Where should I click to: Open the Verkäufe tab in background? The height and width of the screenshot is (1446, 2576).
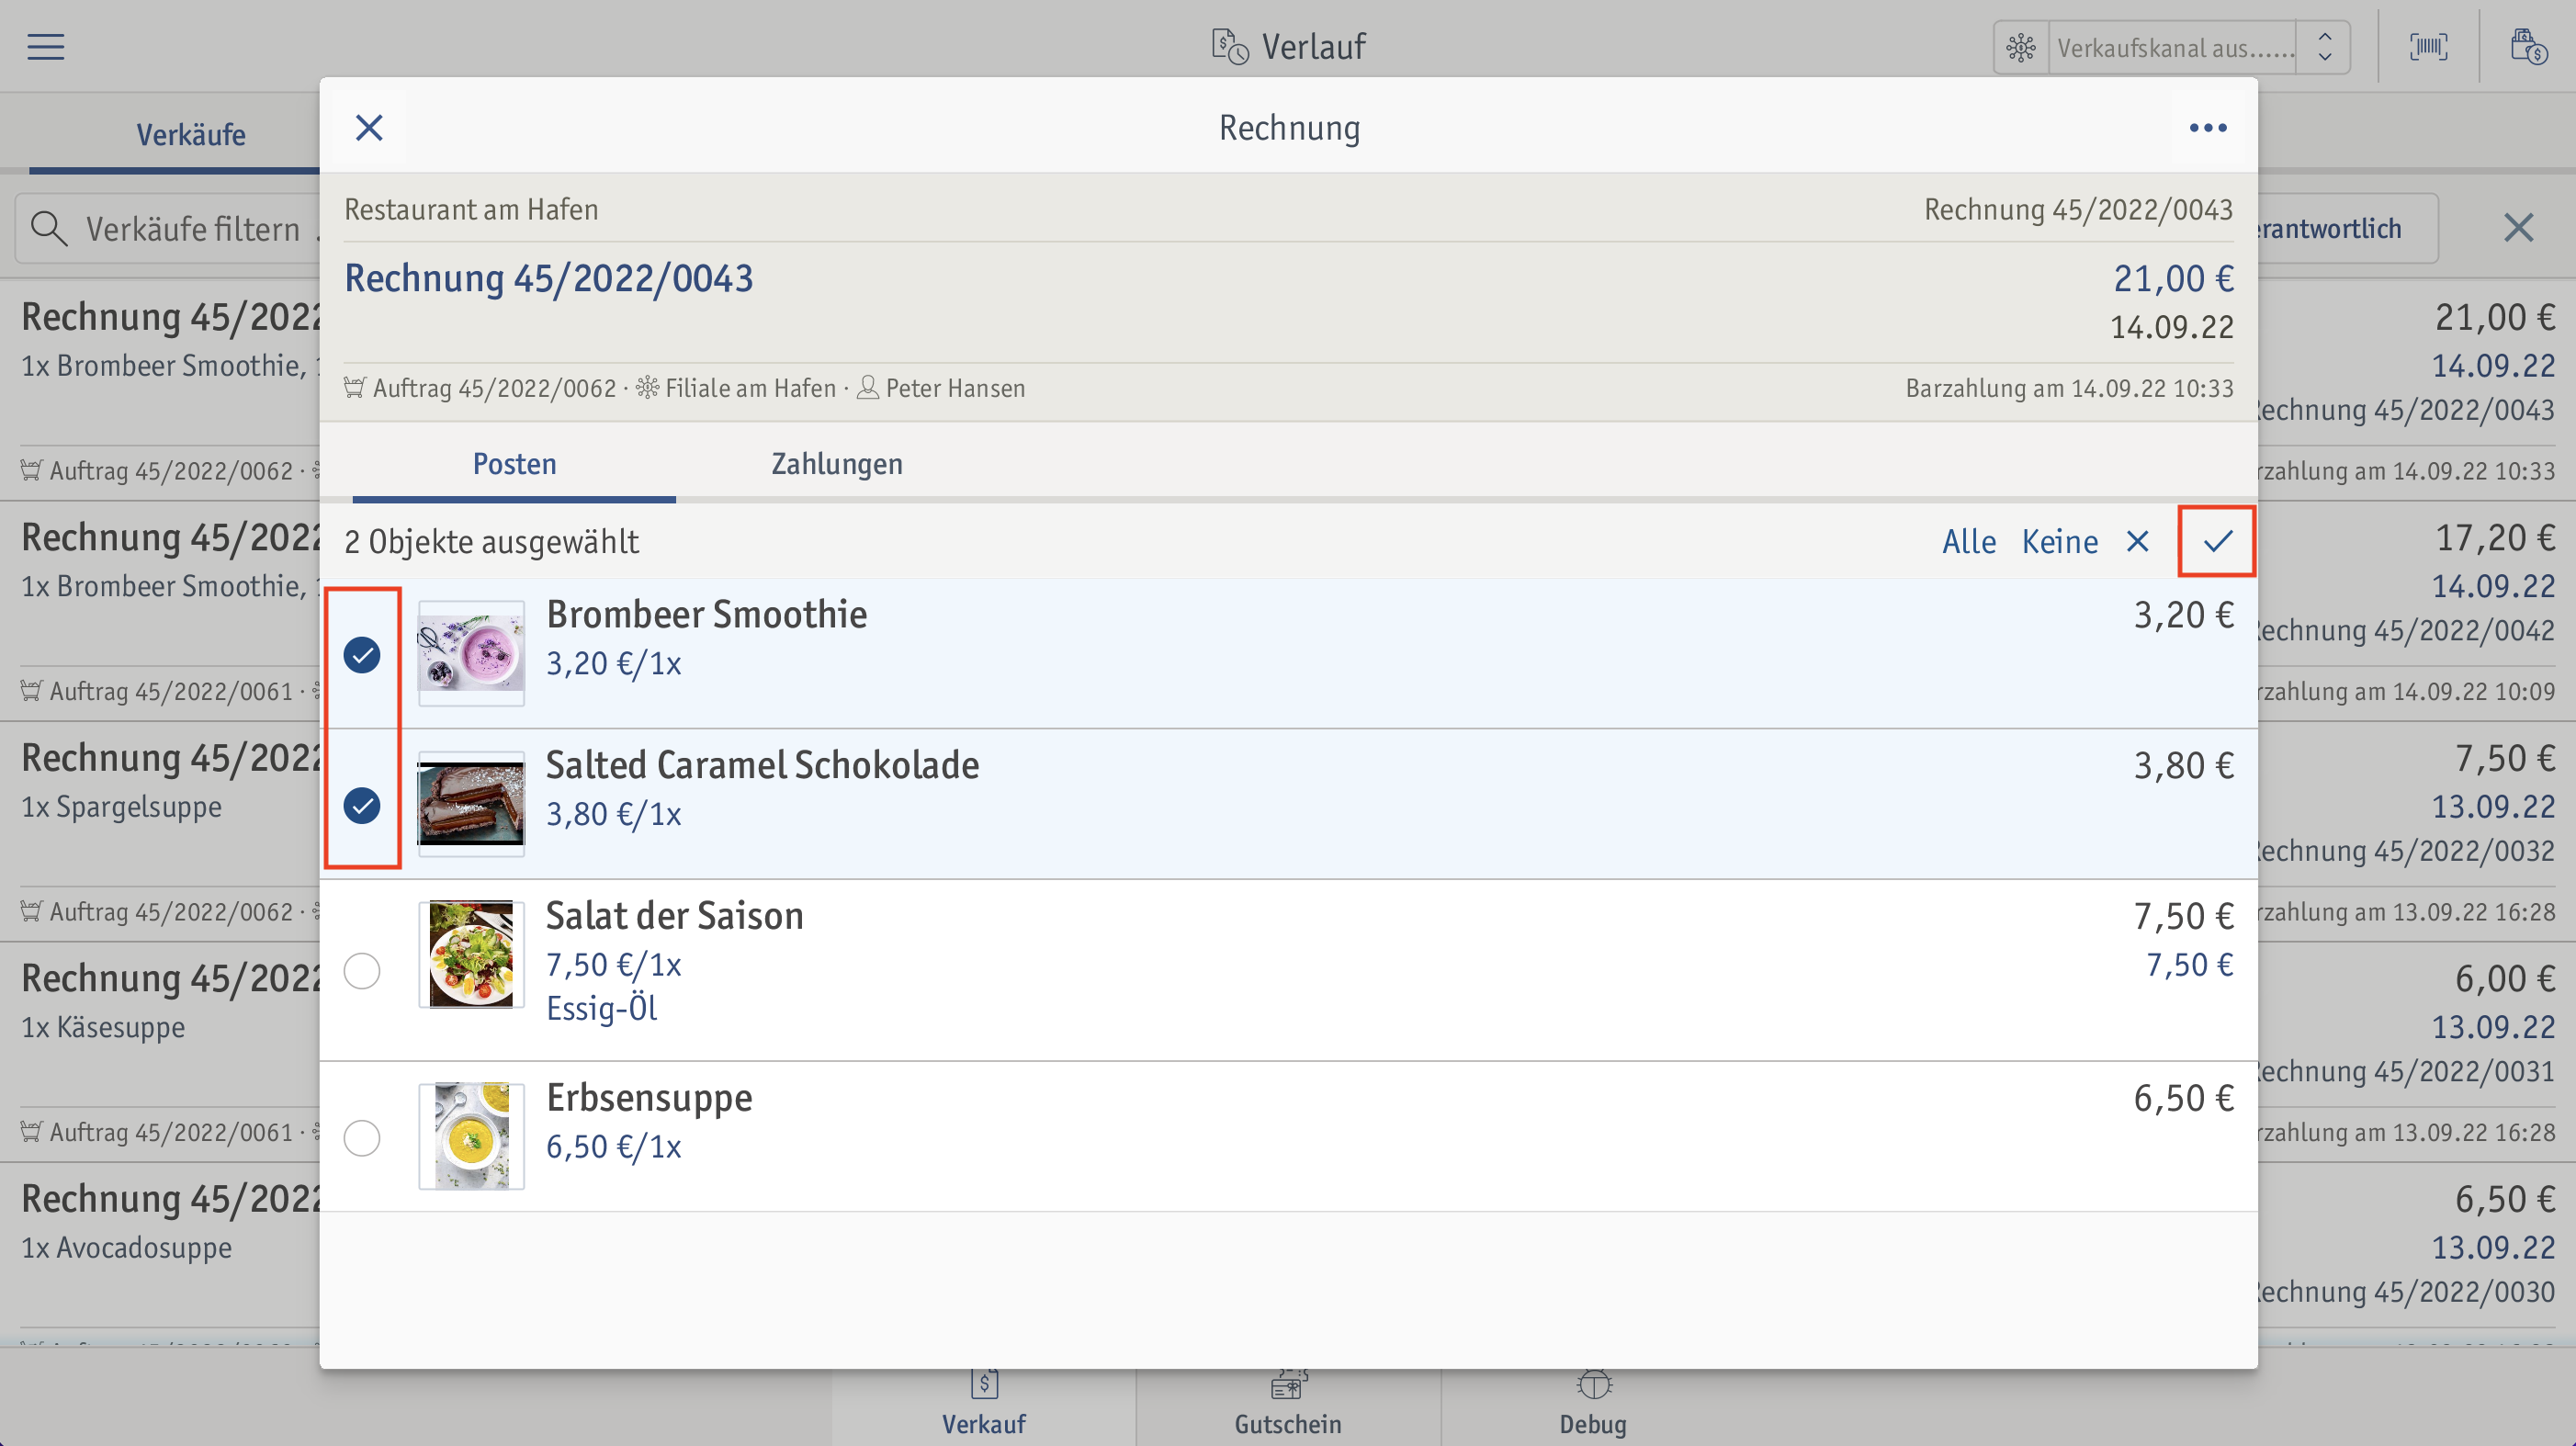[191, 134]
